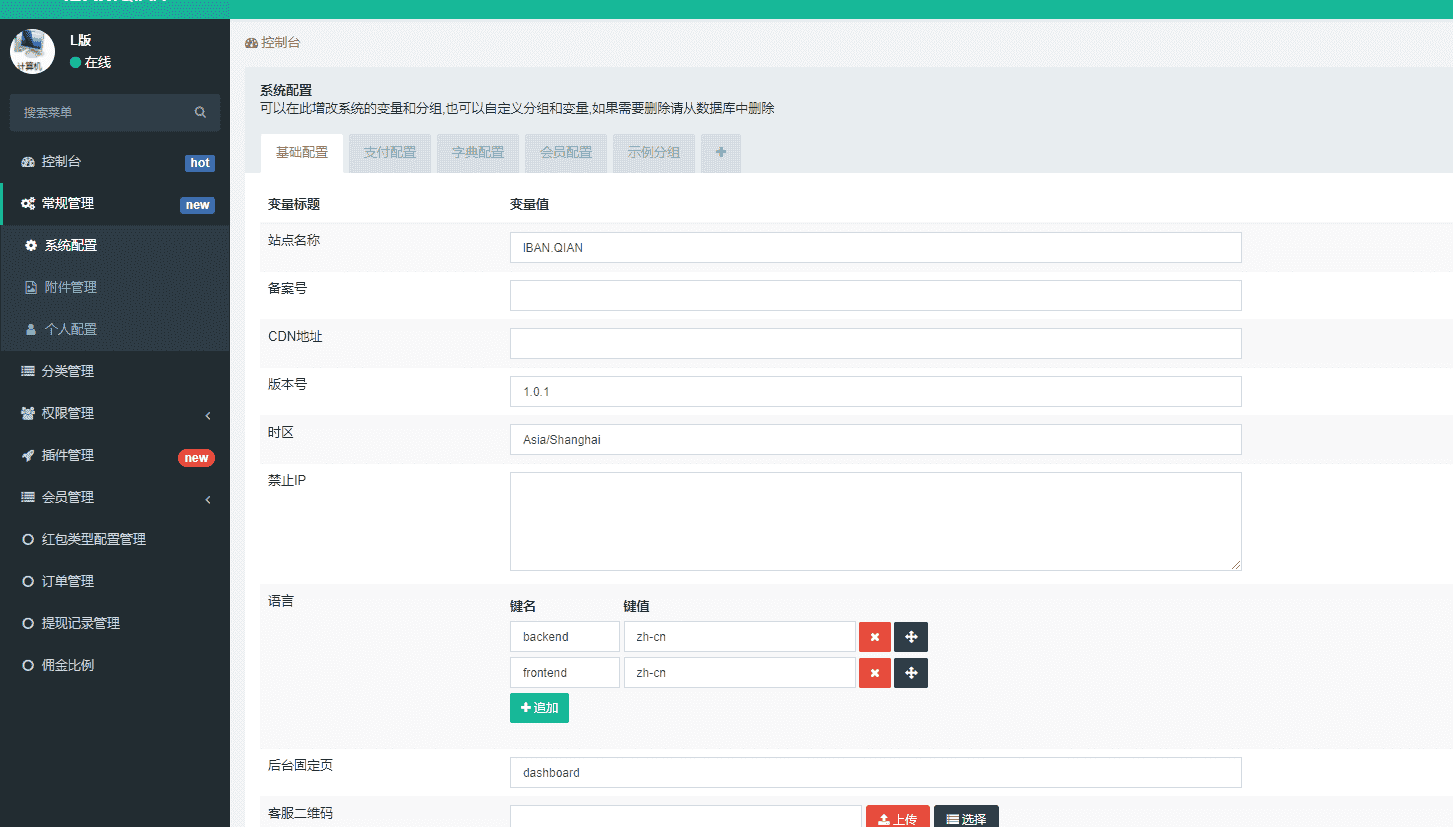Image resolution: width=1453 pixels, height=827 pixels.
Task: Click the rocket icon for 插件管理
Action: pyautogui.click(x=28, y=455)
